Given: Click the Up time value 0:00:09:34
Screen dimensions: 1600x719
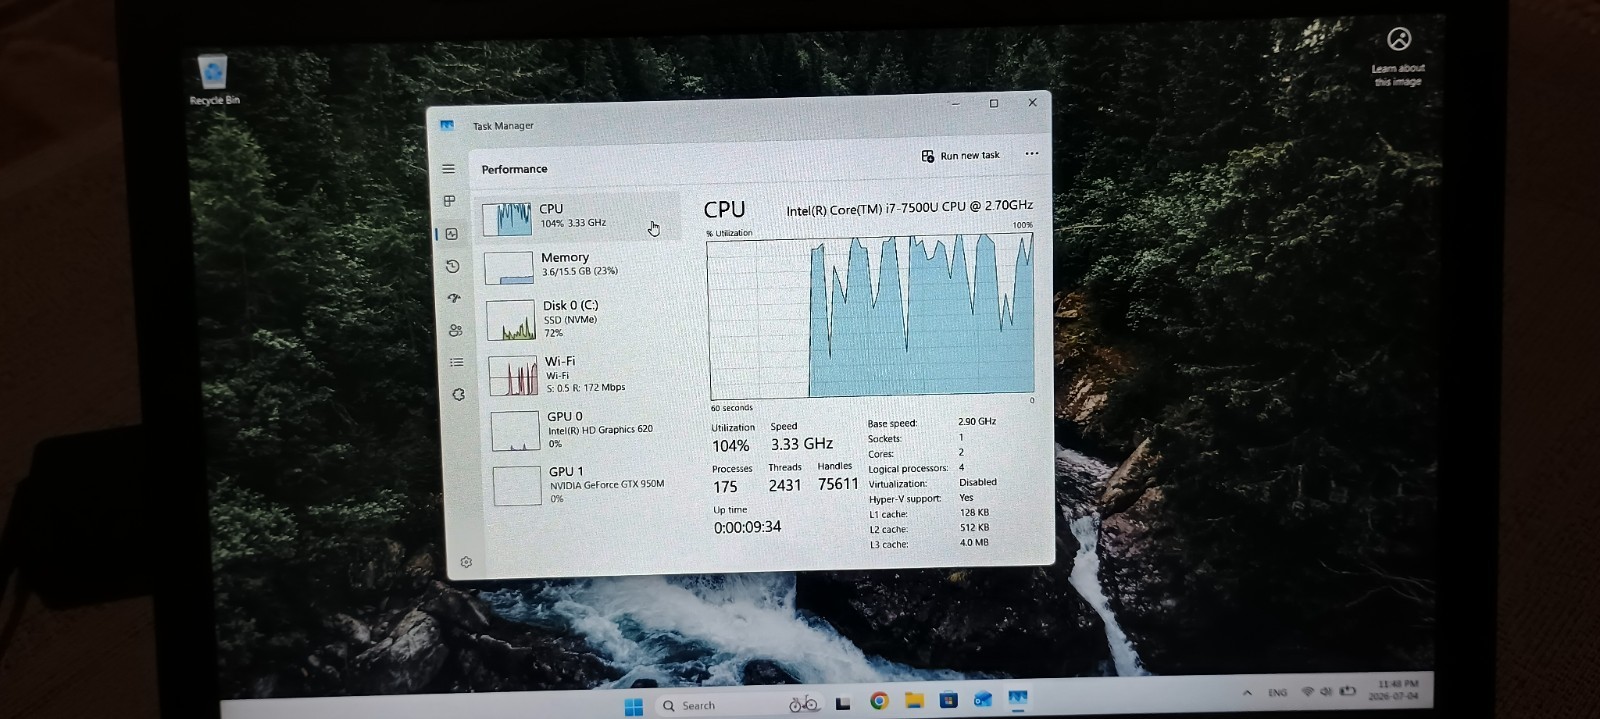Looking at the screenshot, I should [747, 527].
